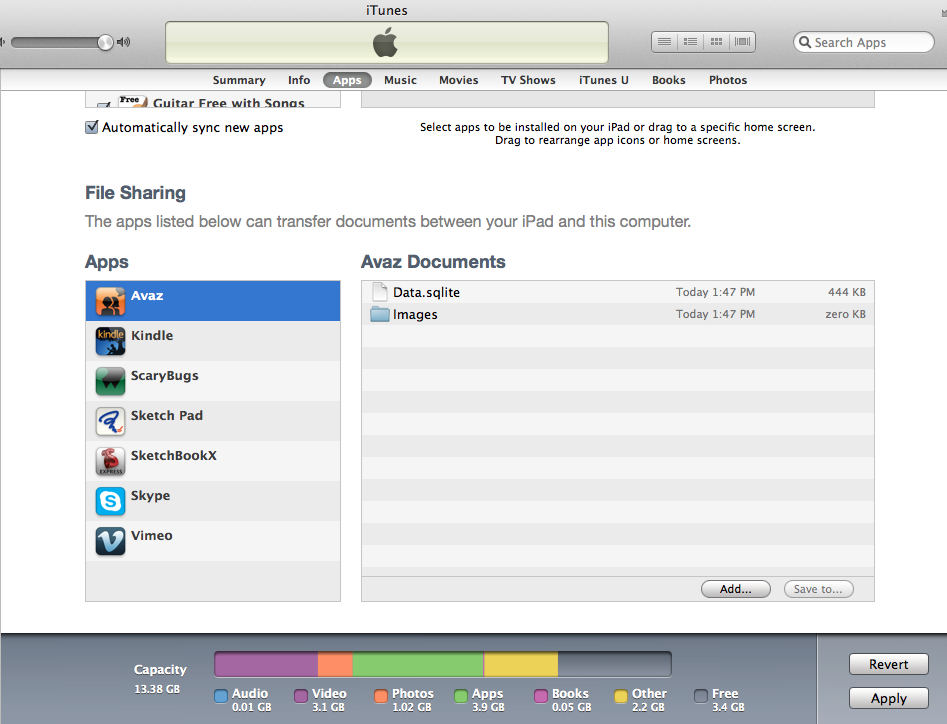Screen dimensions: 947x724
Task: Click the Apps capacity color swatch
Action: click(461, 696)
